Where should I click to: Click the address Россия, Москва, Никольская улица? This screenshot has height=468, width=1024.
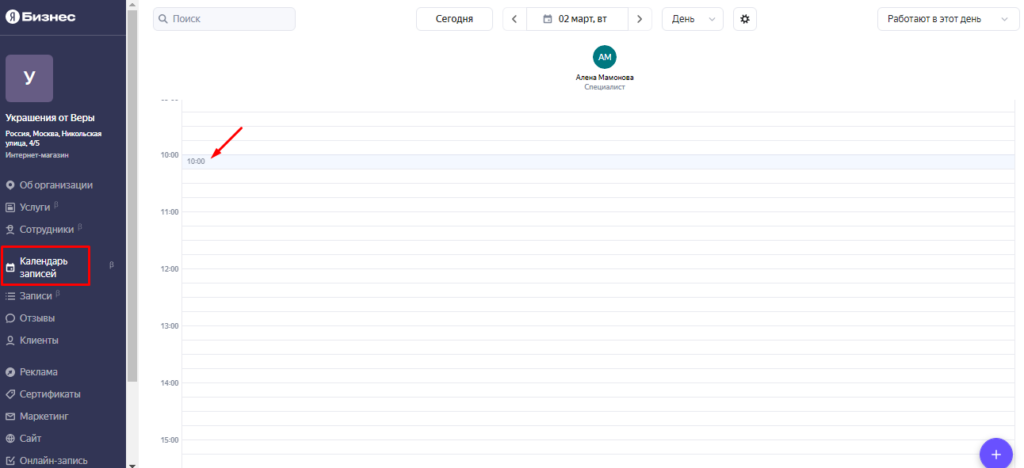point(54,138)
